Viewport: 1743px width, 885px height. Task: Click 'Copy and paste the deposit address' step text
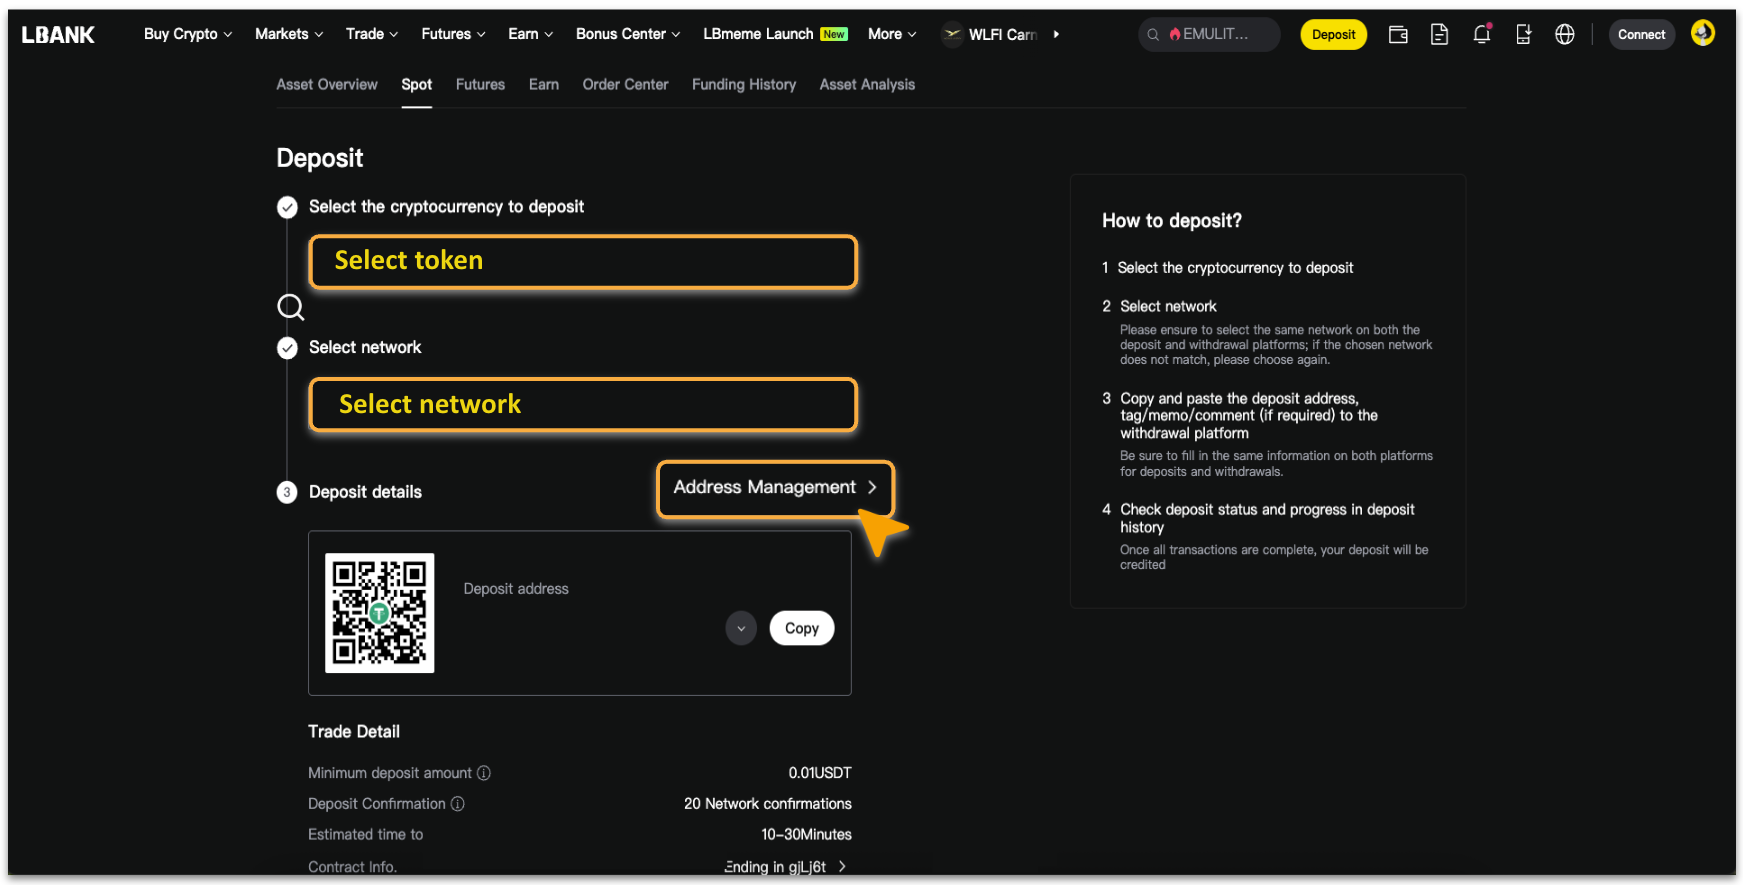coord(1249,416)
